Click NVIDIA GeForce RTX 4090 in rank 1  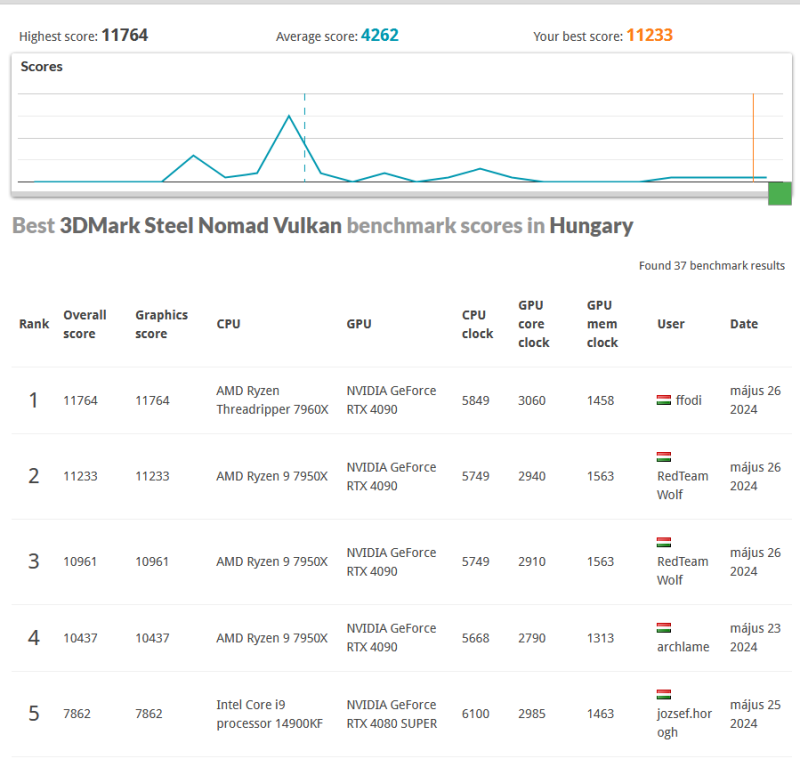(391, 400)
